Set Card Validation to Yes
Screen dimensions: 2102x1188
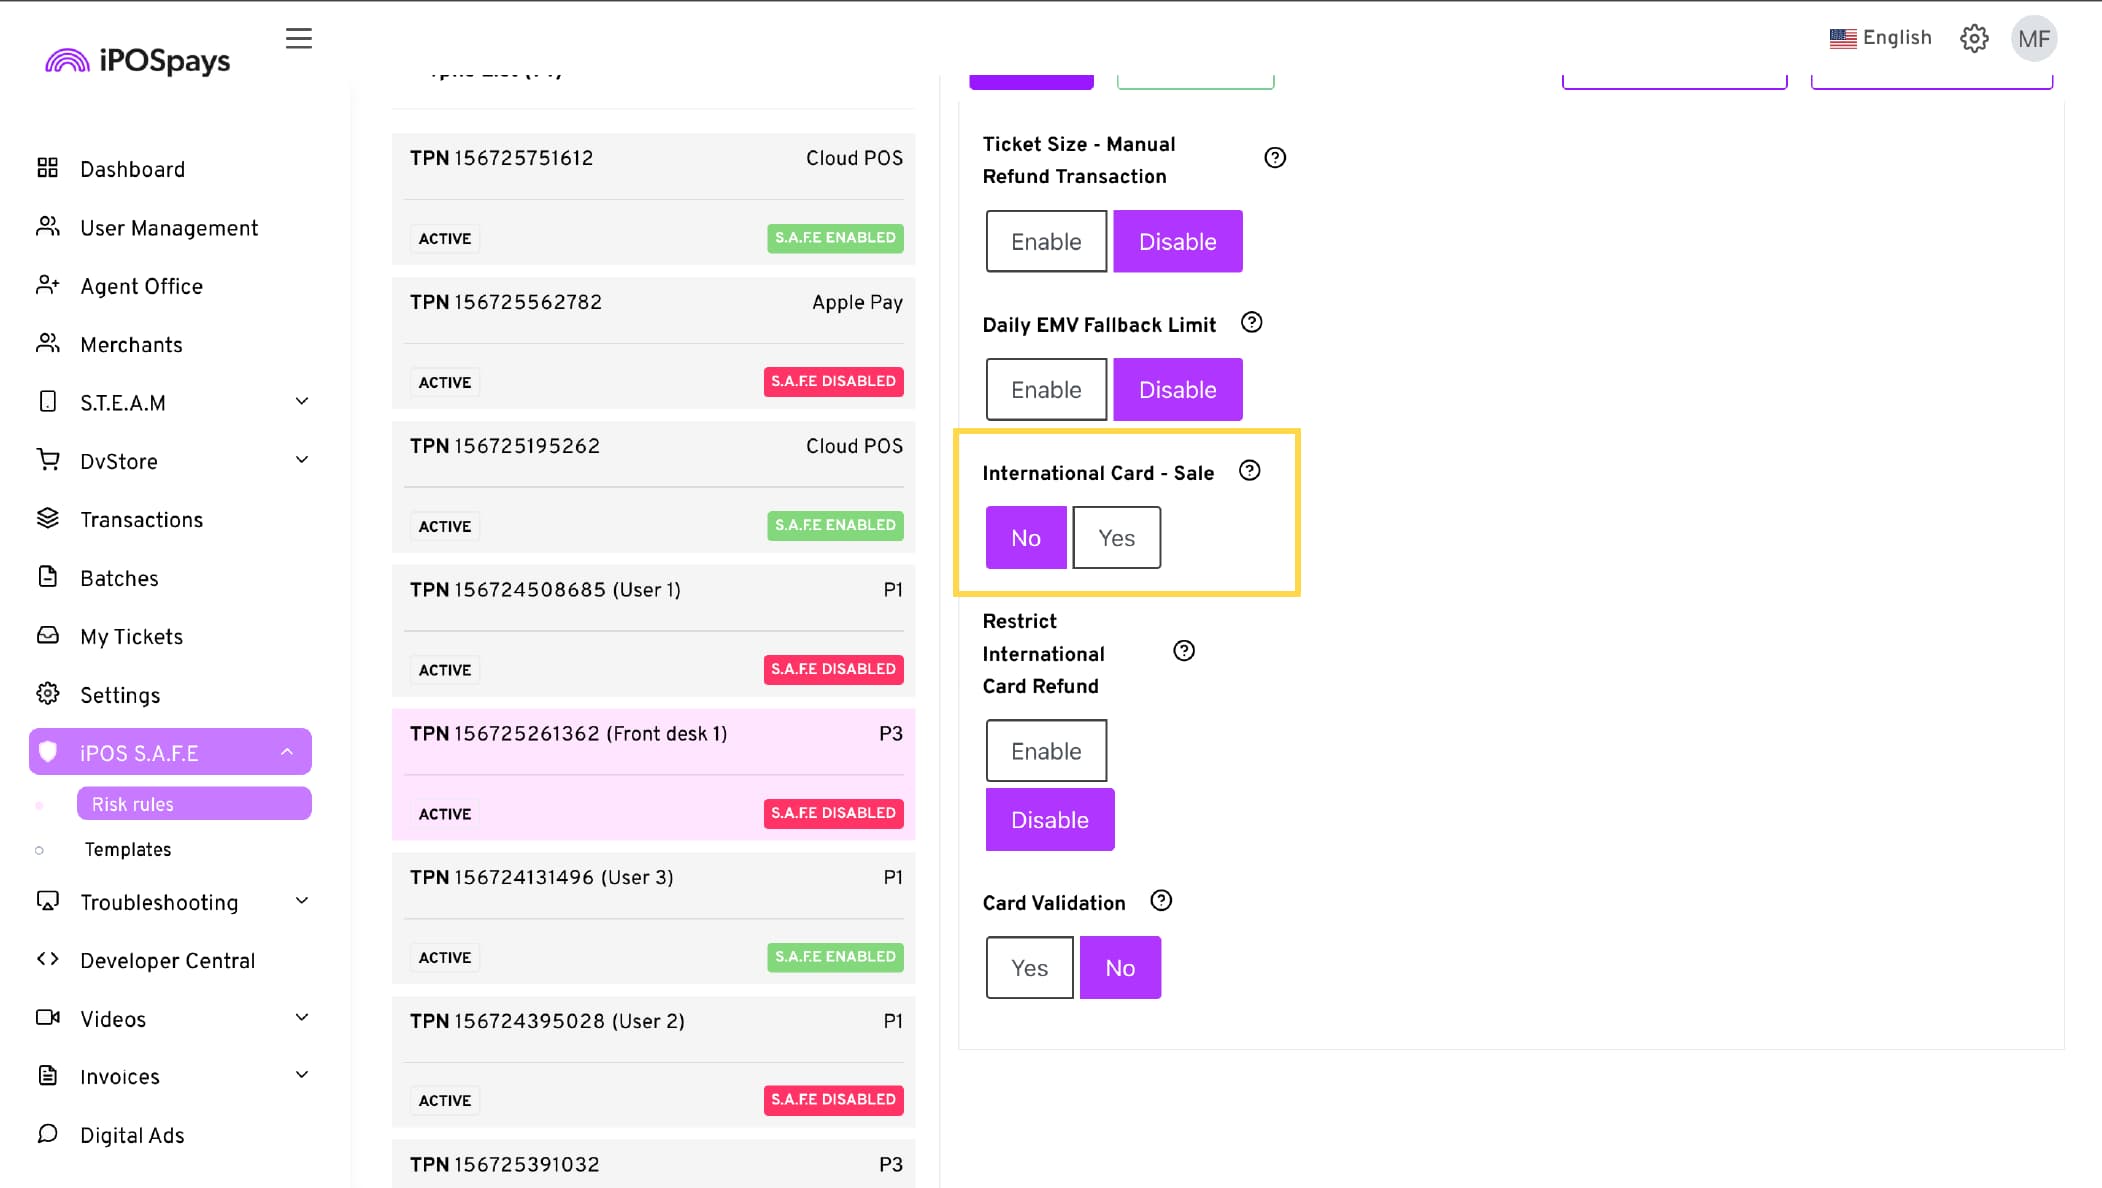1029,968
